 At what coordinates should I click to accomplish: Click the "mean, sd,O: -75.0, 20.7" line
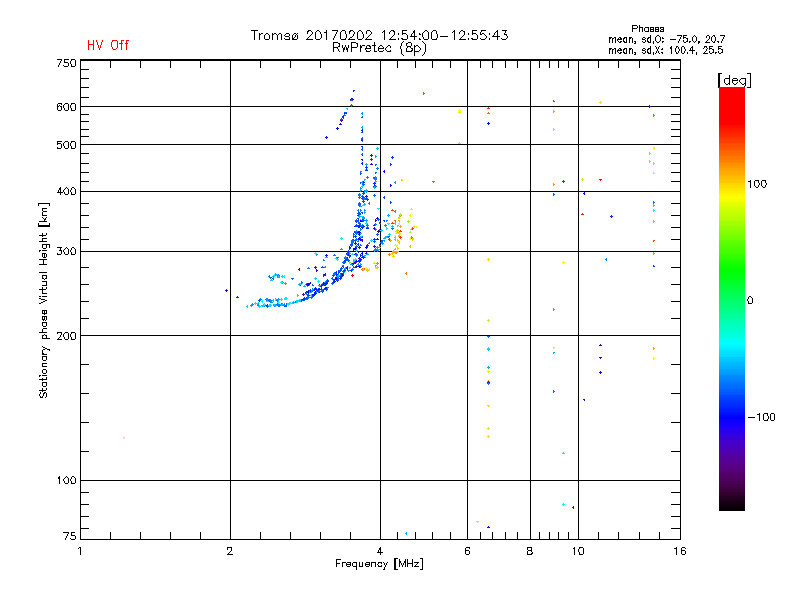pyautogui.click(x=666, y=39)
